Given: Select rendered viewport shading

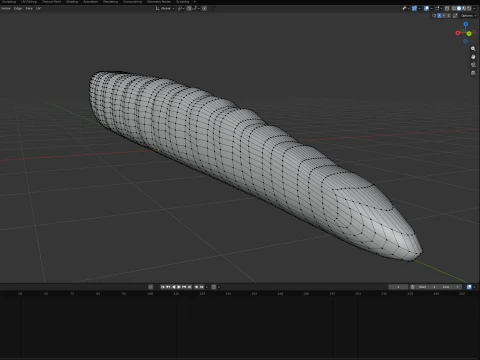Looking at the screenshot, I should [469, 8].
